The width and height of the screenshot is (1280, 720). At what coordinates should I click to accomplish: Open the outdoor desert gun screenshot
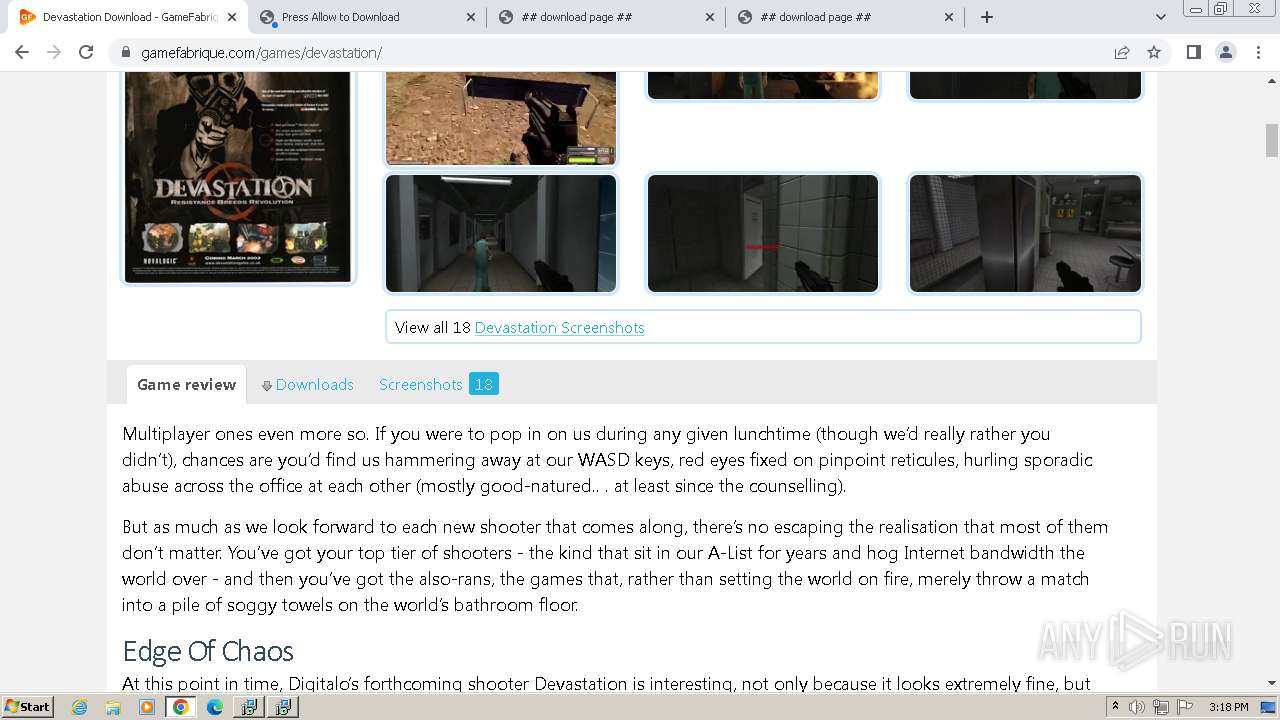[501, 118]
